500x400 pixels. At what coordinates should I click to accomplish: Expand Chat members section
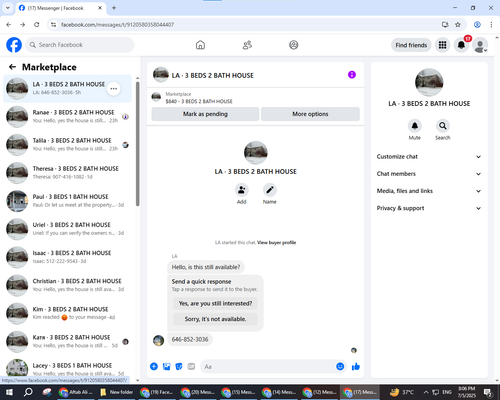pyautogui.click(x=429, y=174)
